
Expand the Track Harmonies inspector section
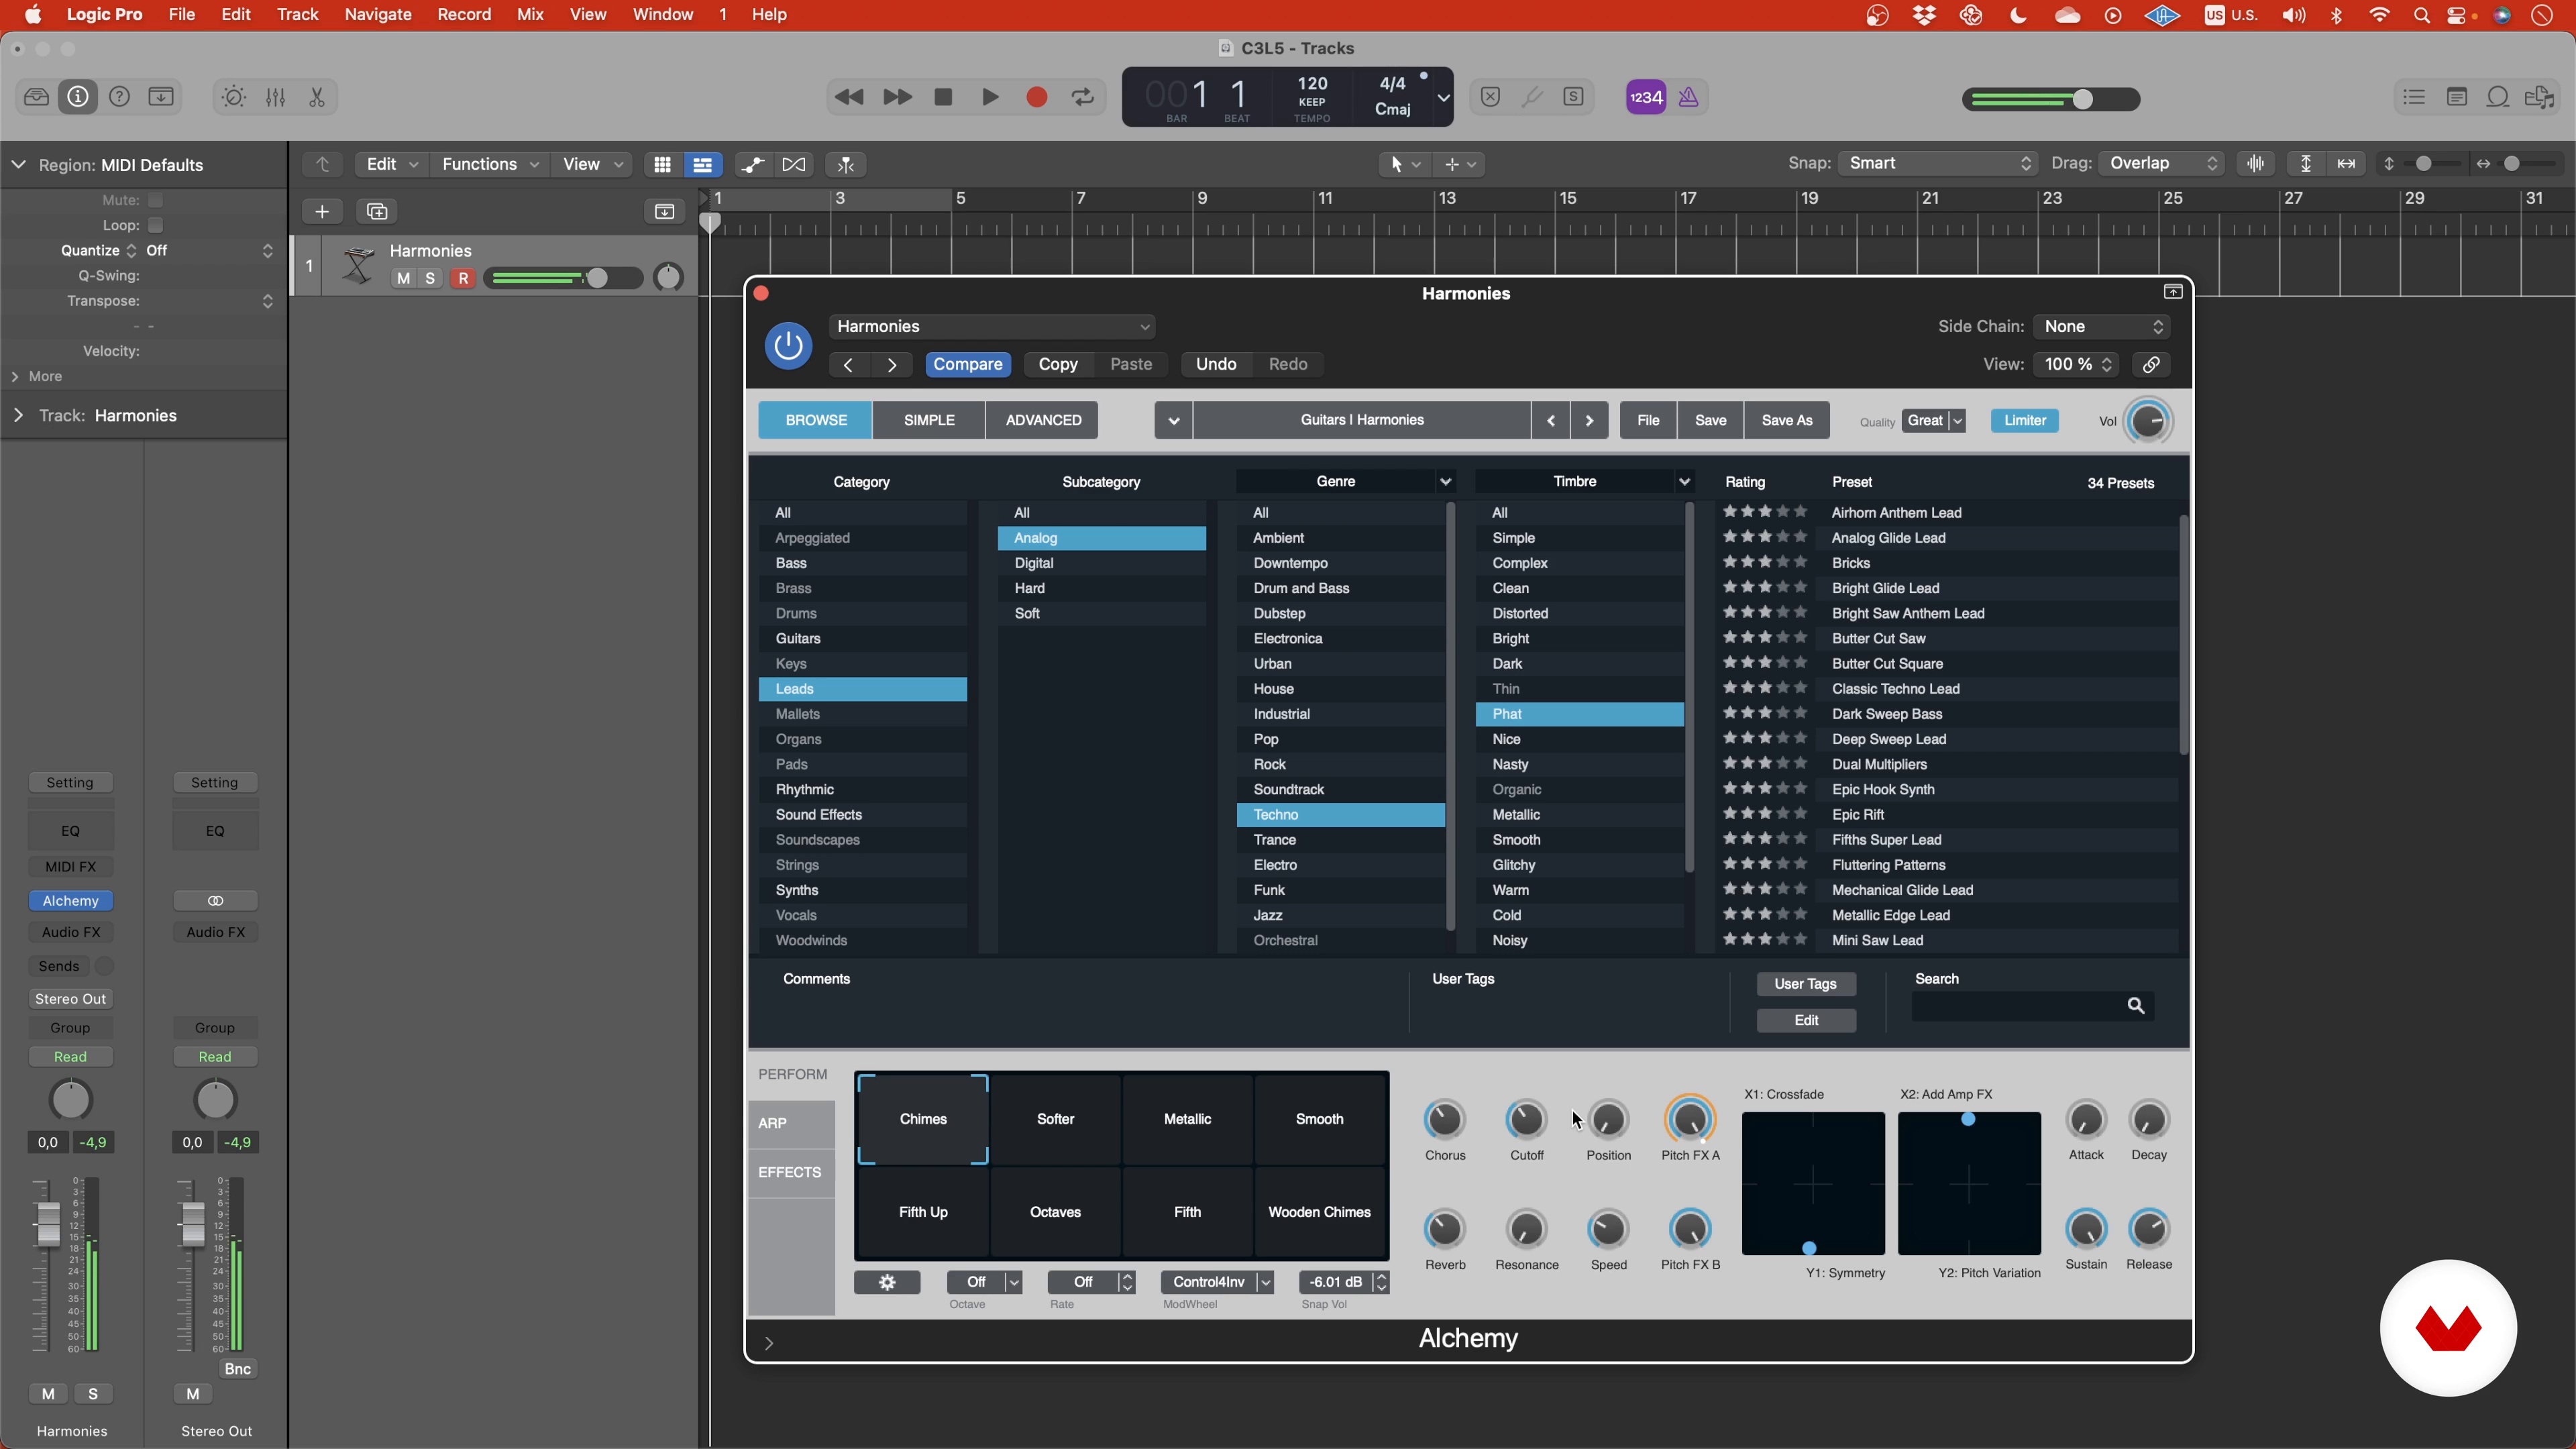tap(18, 415)
